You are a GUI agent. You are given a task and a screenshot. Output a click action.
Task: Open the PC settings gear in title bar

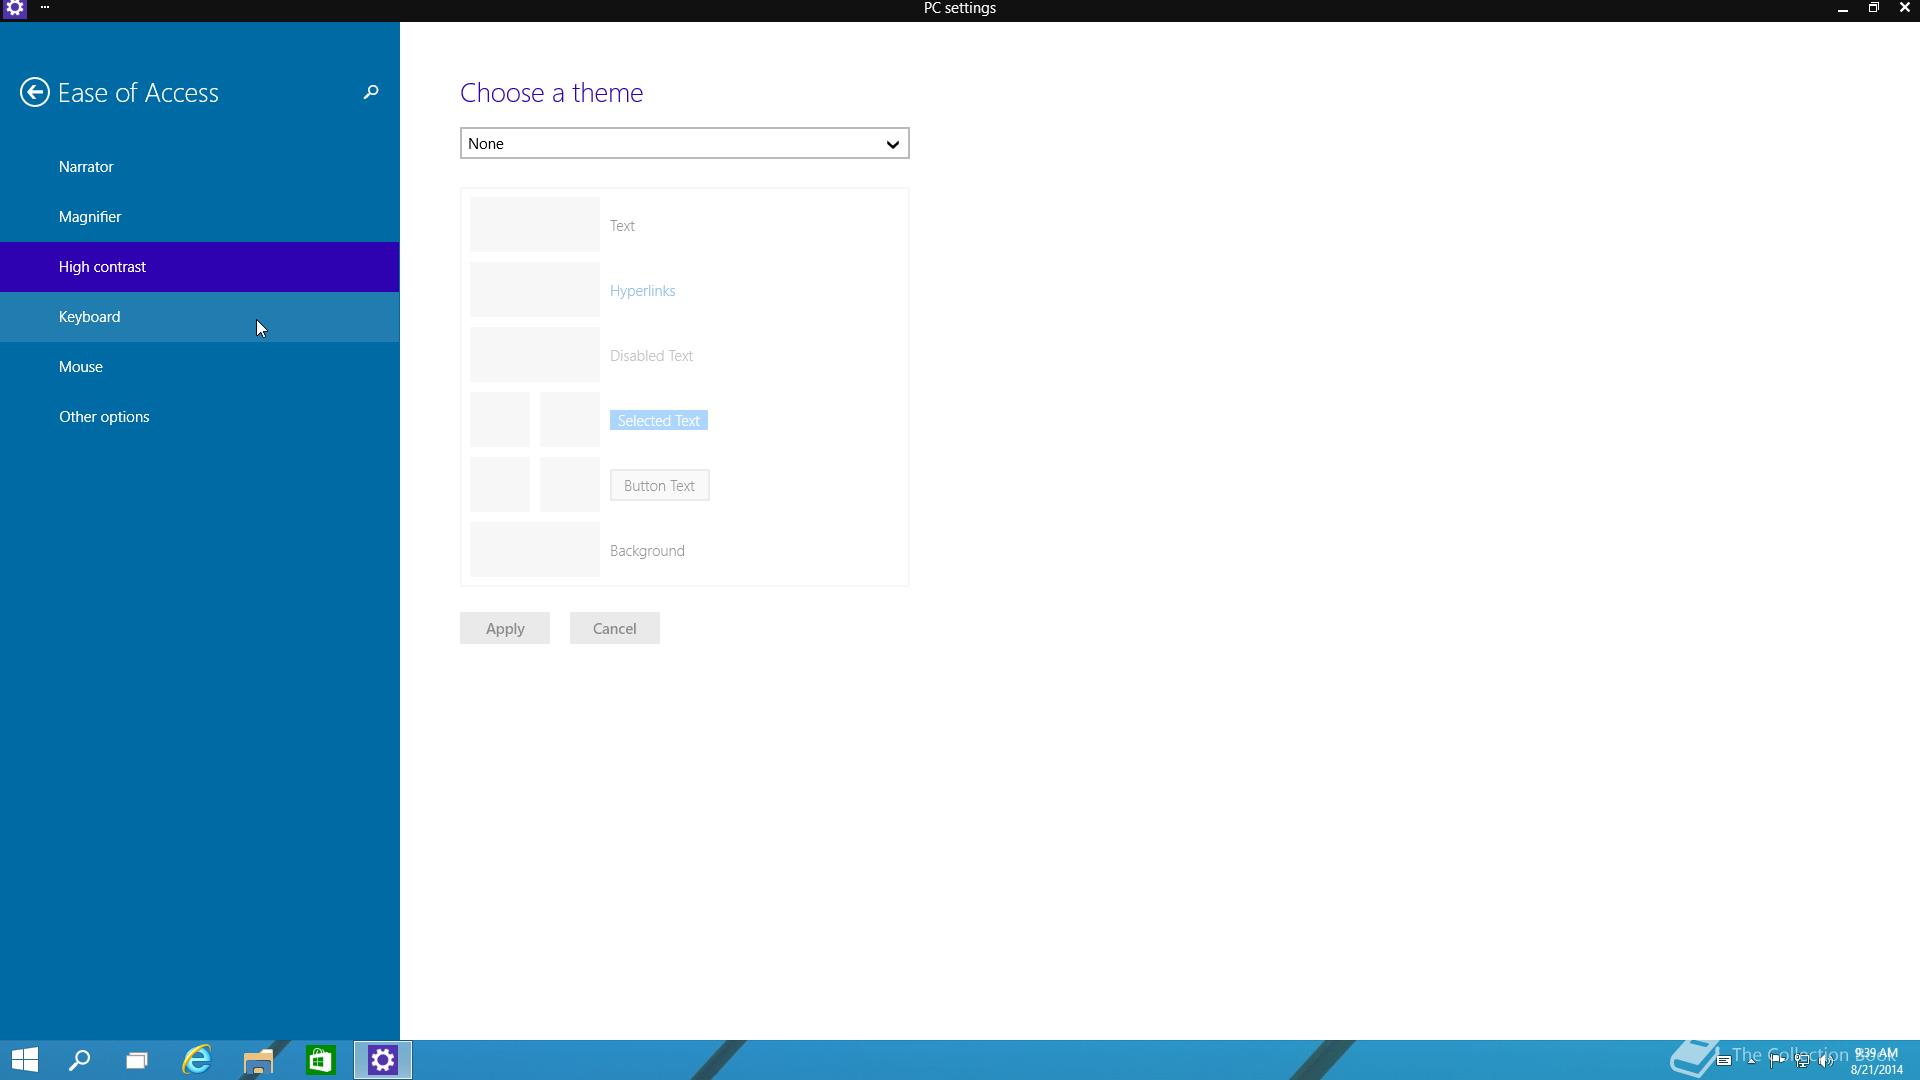tap(15, 8)
